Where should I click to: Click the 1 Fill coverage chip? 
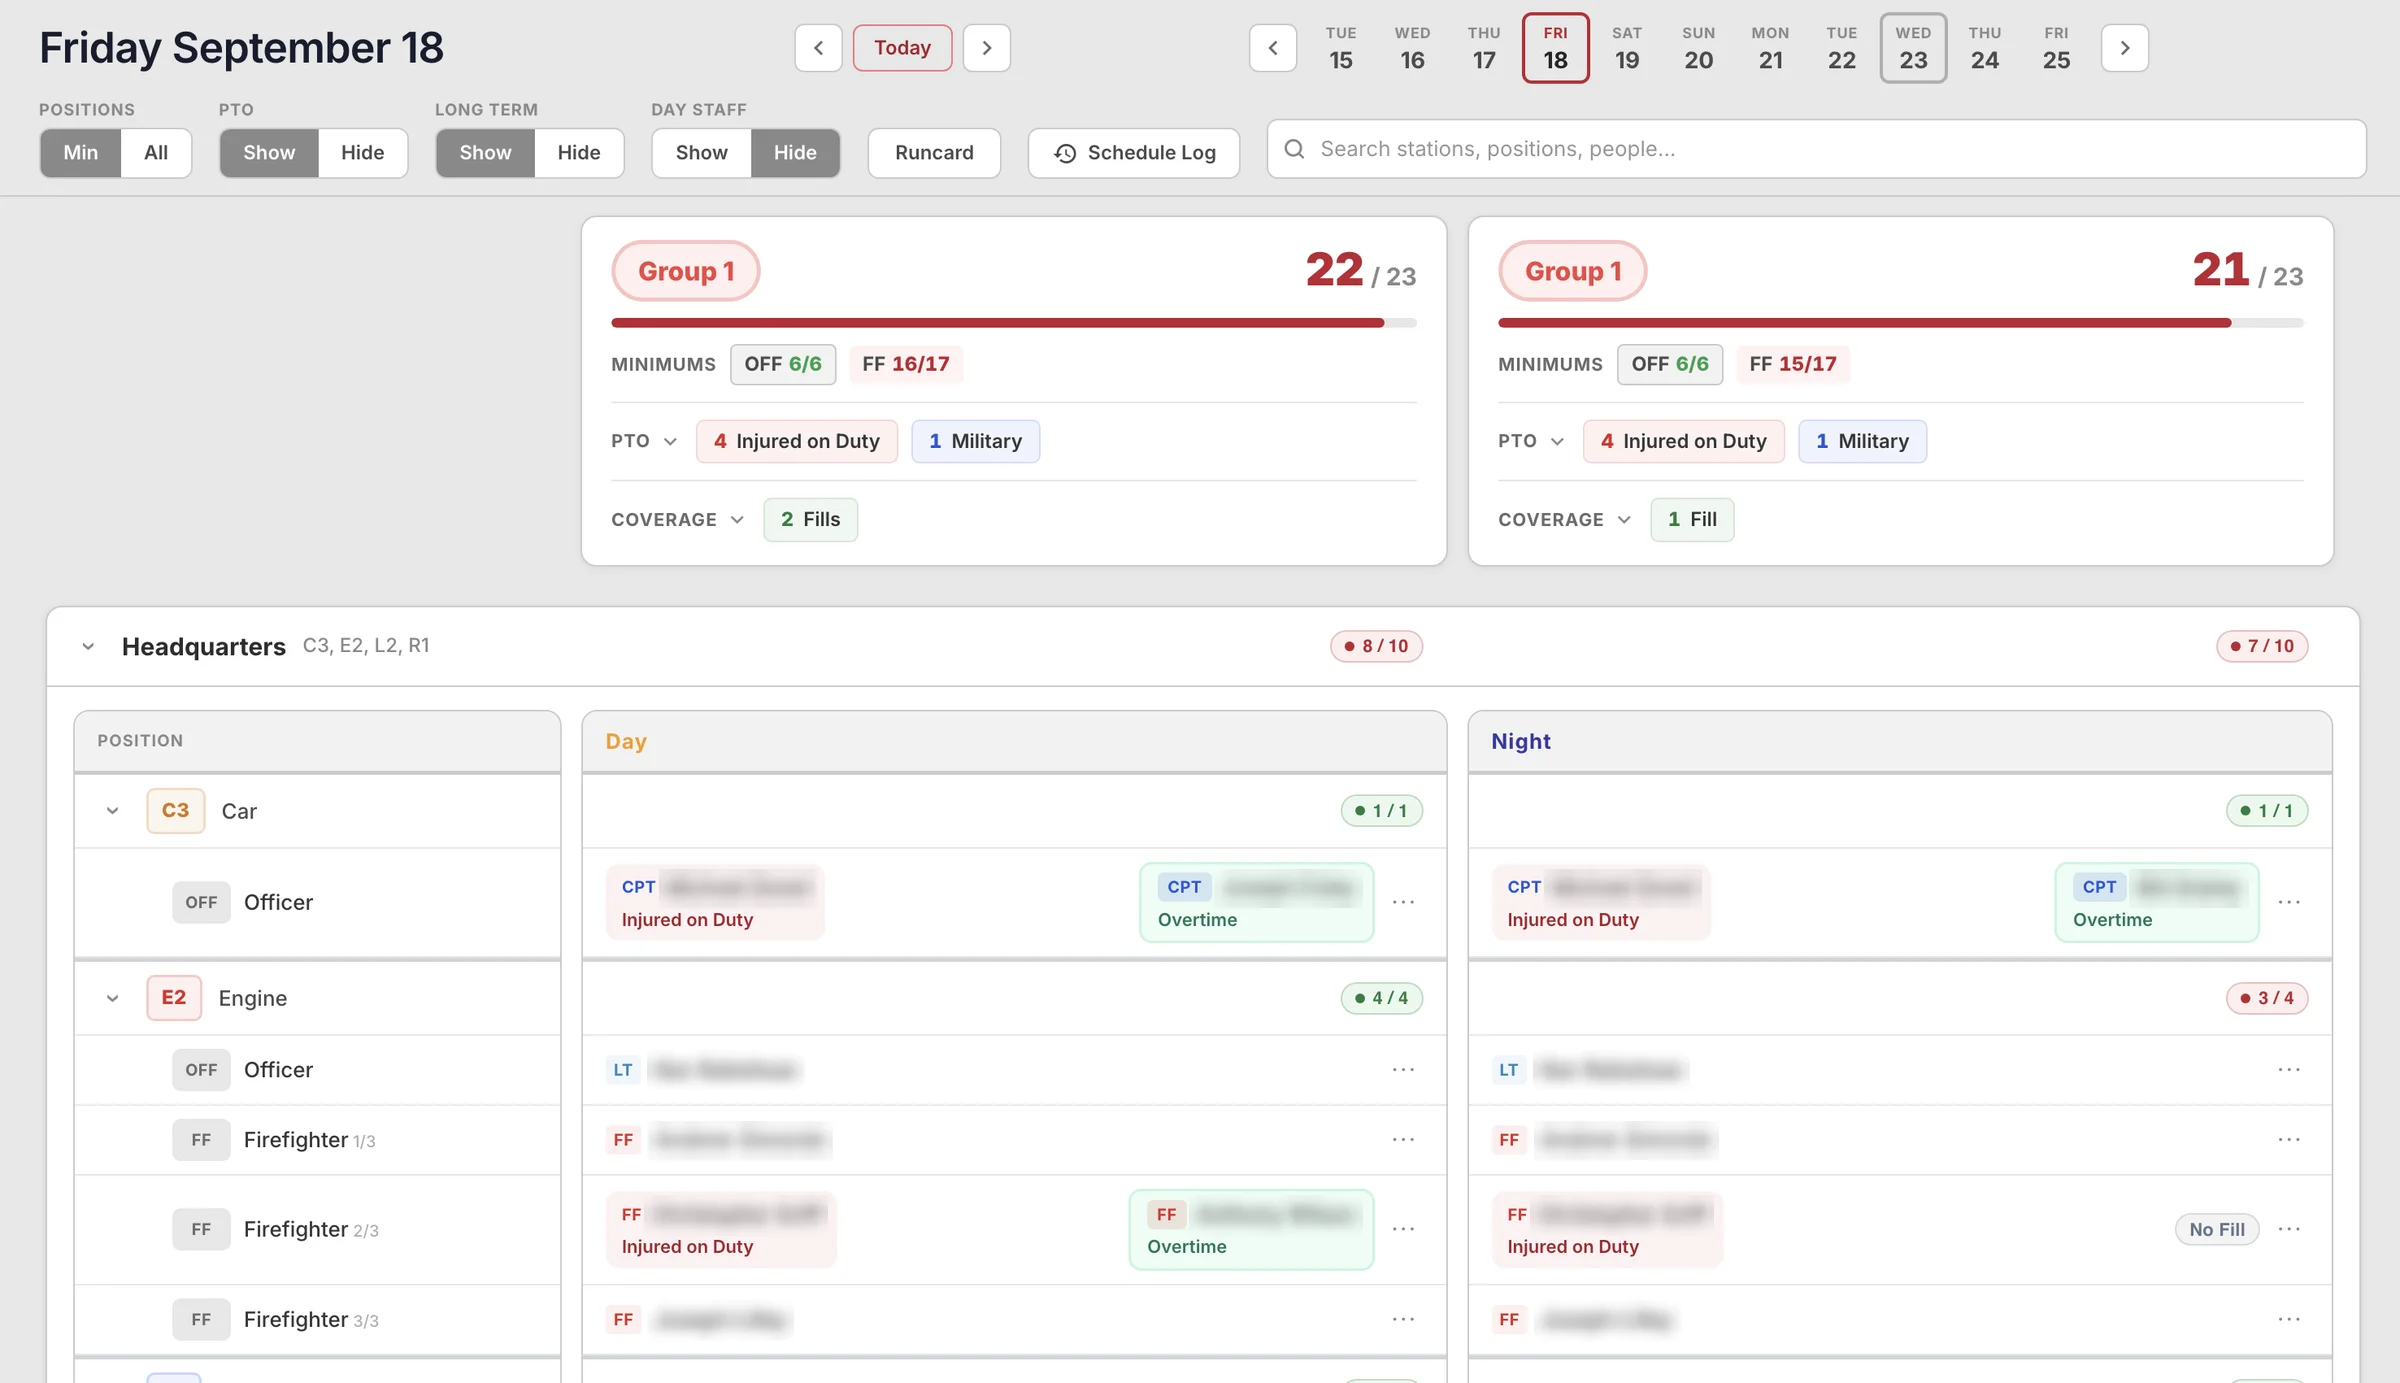1692,519
